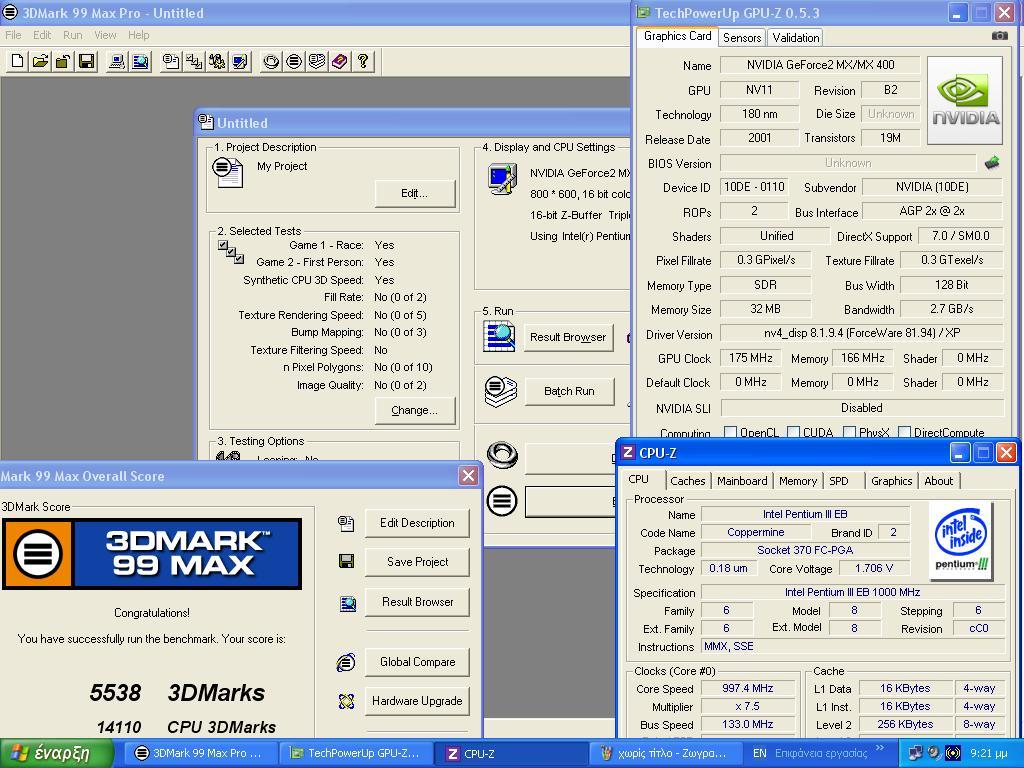Click the NVIDIA logo in GPU-Z
Image resolution: width=1024 pixels, height=768 pixels.
point(965,100)
